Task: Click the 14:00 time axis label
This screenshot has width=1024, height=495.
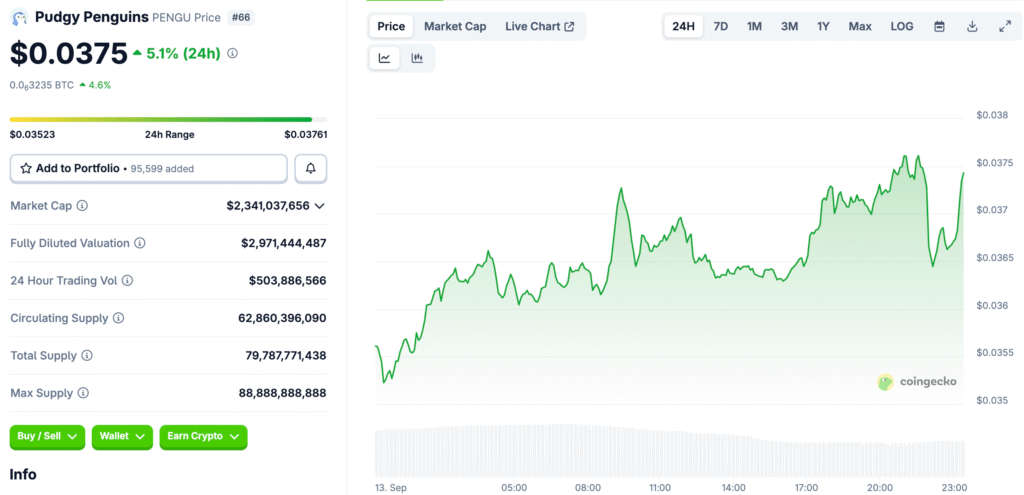Action: [x=733, y=487]
